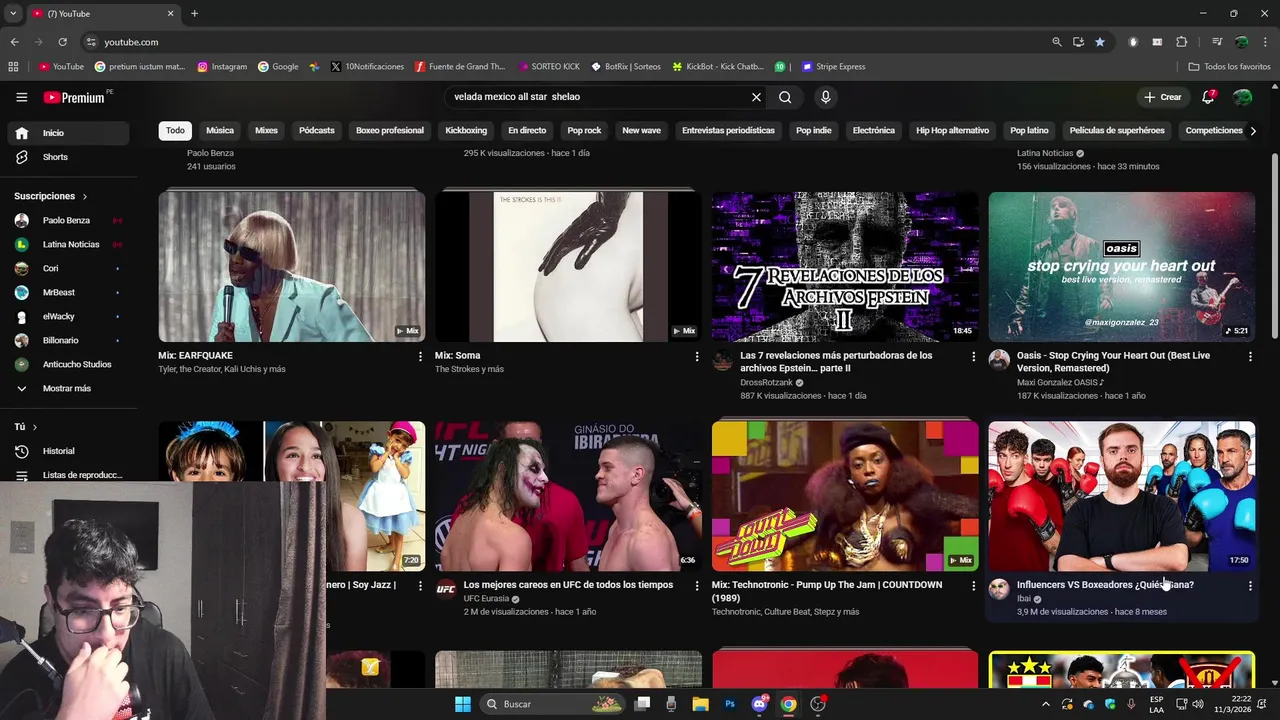Open Shorts in sidebar
The height and width of the screenshot is (720, 1280).
pos(68,157)
